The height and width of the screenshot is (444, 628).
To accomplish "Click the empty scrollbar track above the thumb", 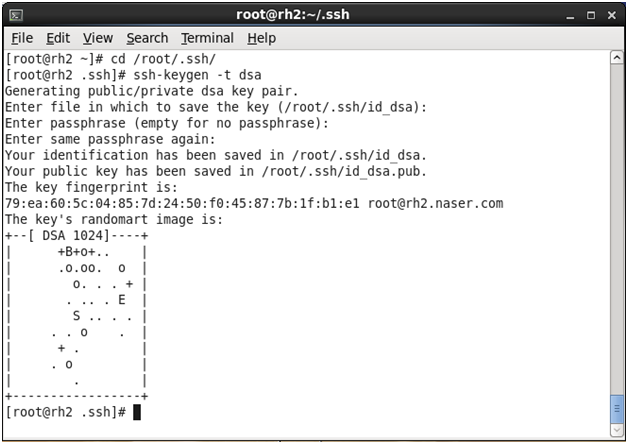I will (x=616, y=230).
